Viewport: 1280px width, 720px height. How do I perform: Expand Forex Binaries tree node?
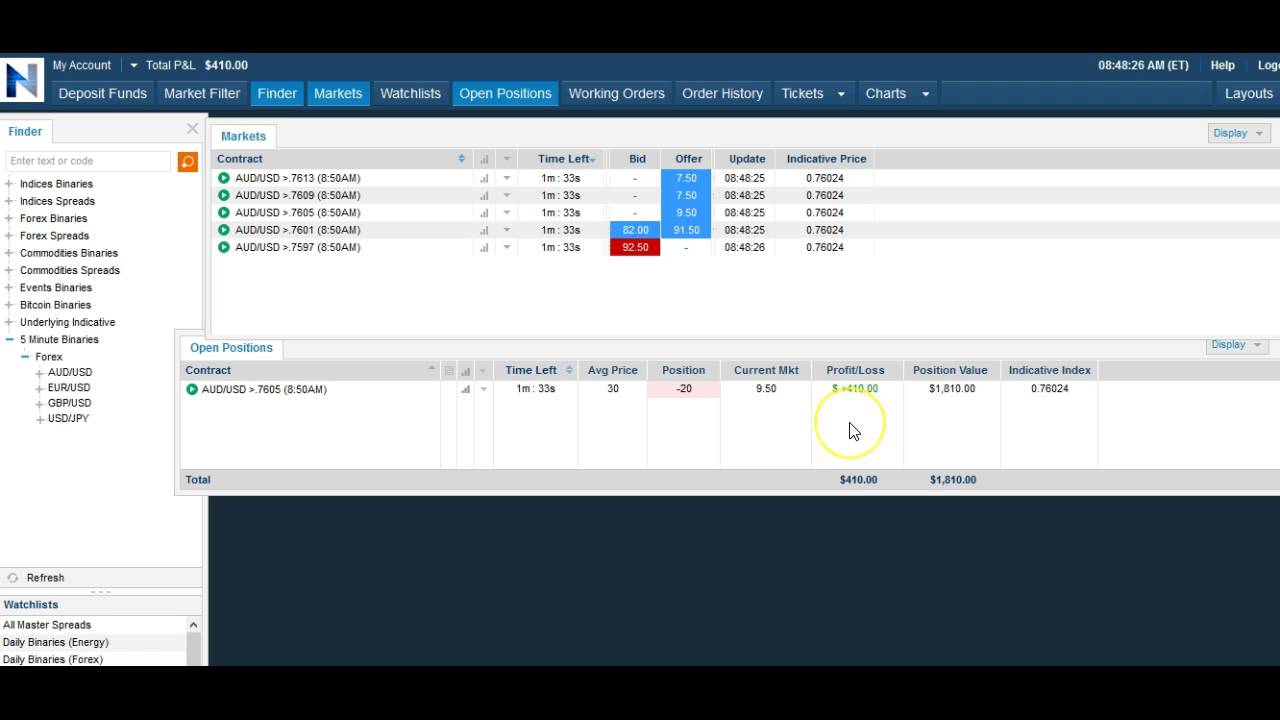pos(9,218)
